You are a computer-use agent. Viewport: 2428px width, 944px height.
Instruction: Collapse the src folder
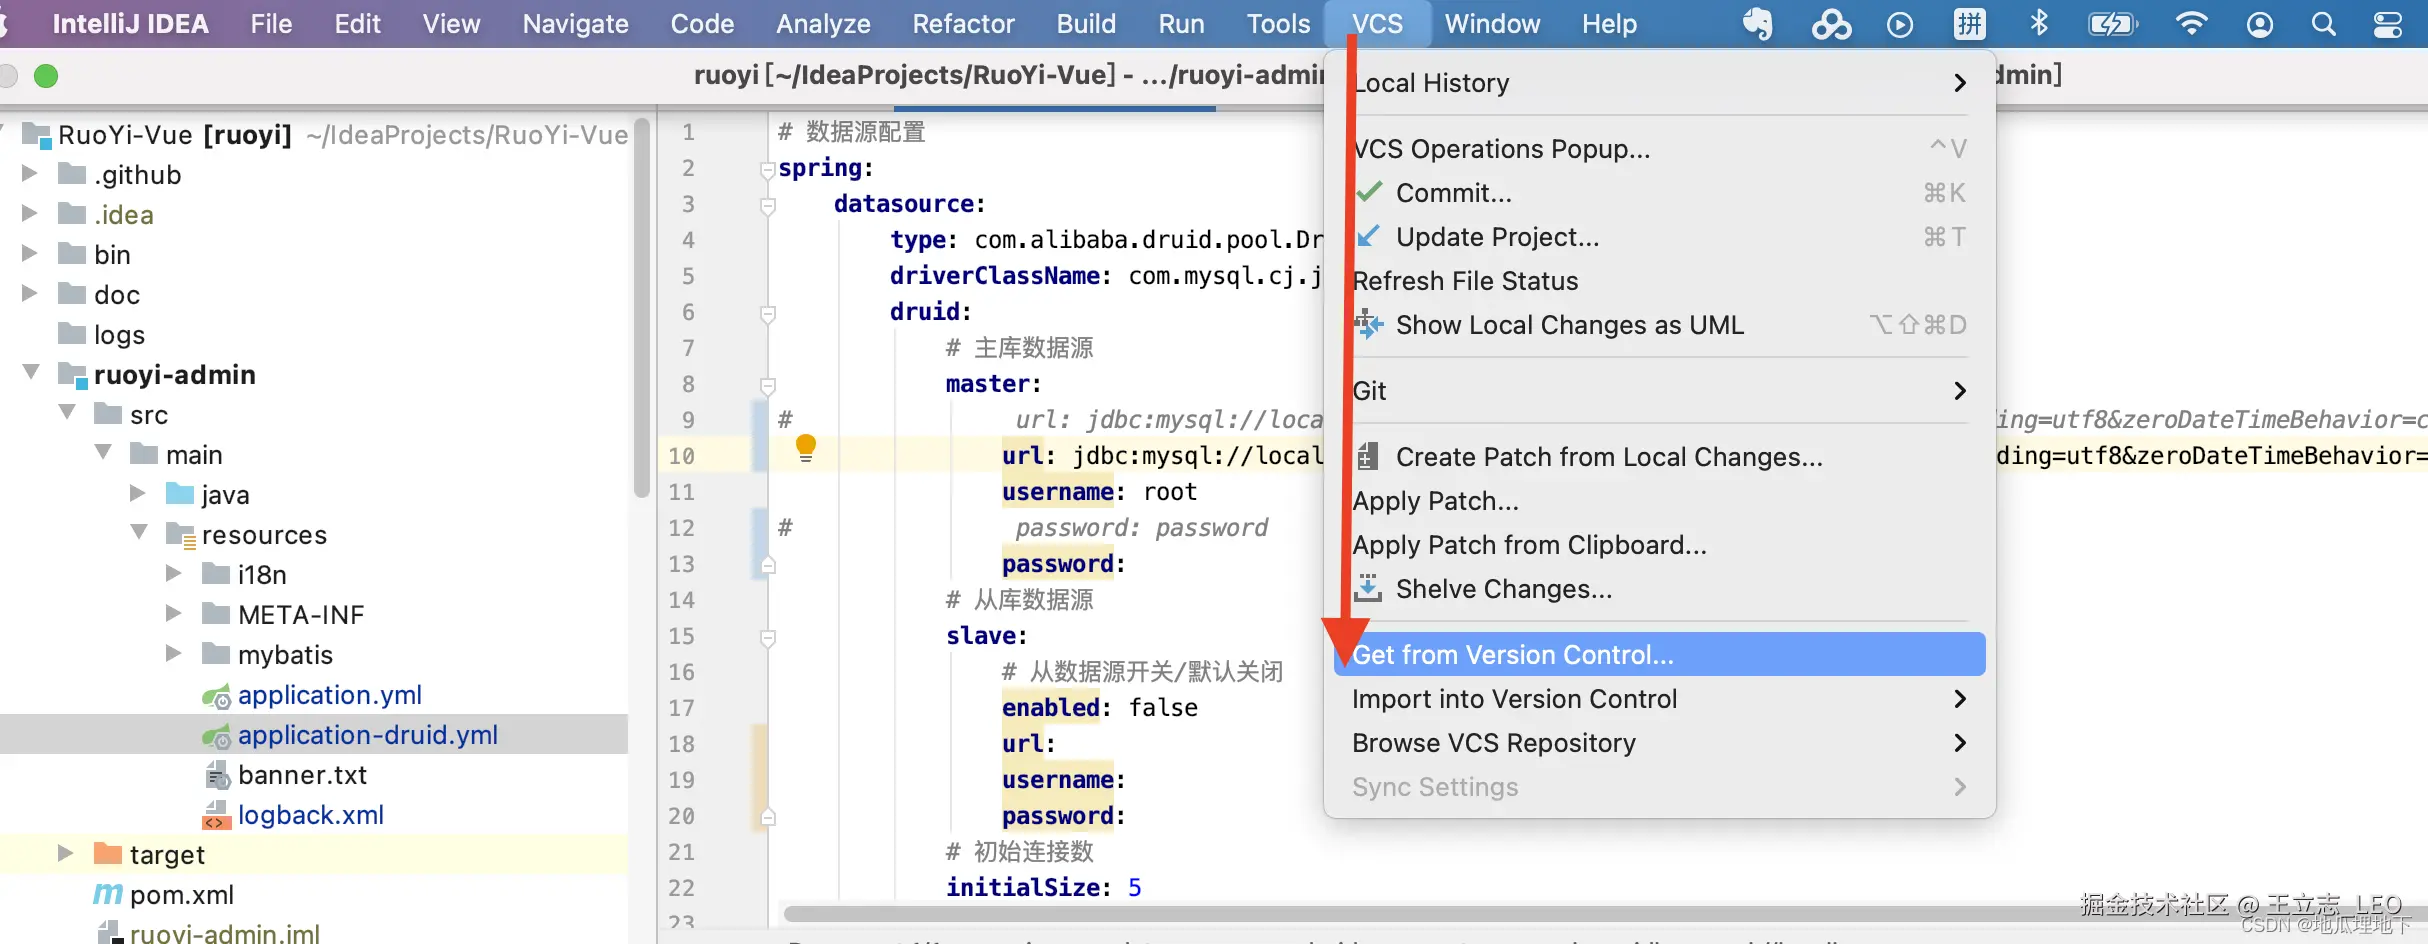point(67,413)
